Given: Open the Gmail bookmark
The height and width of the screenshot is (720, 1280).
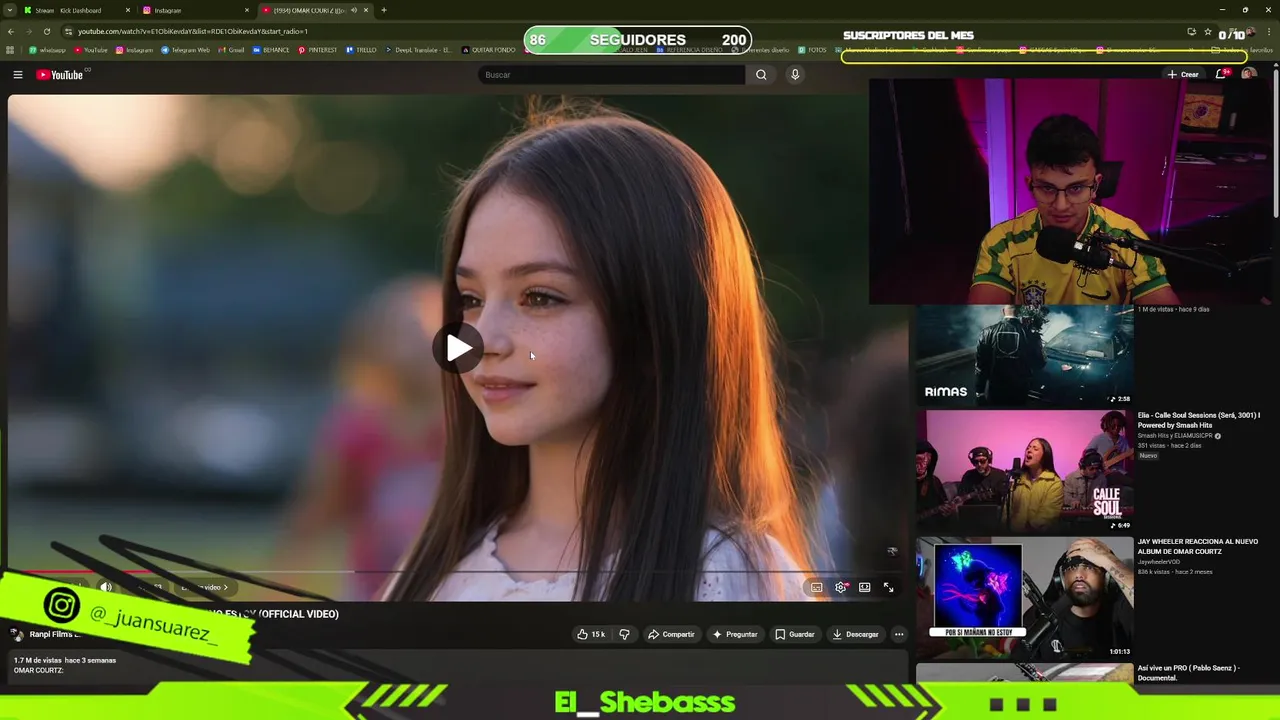Looking at the screenshot, I should click(x=231, y=50).
